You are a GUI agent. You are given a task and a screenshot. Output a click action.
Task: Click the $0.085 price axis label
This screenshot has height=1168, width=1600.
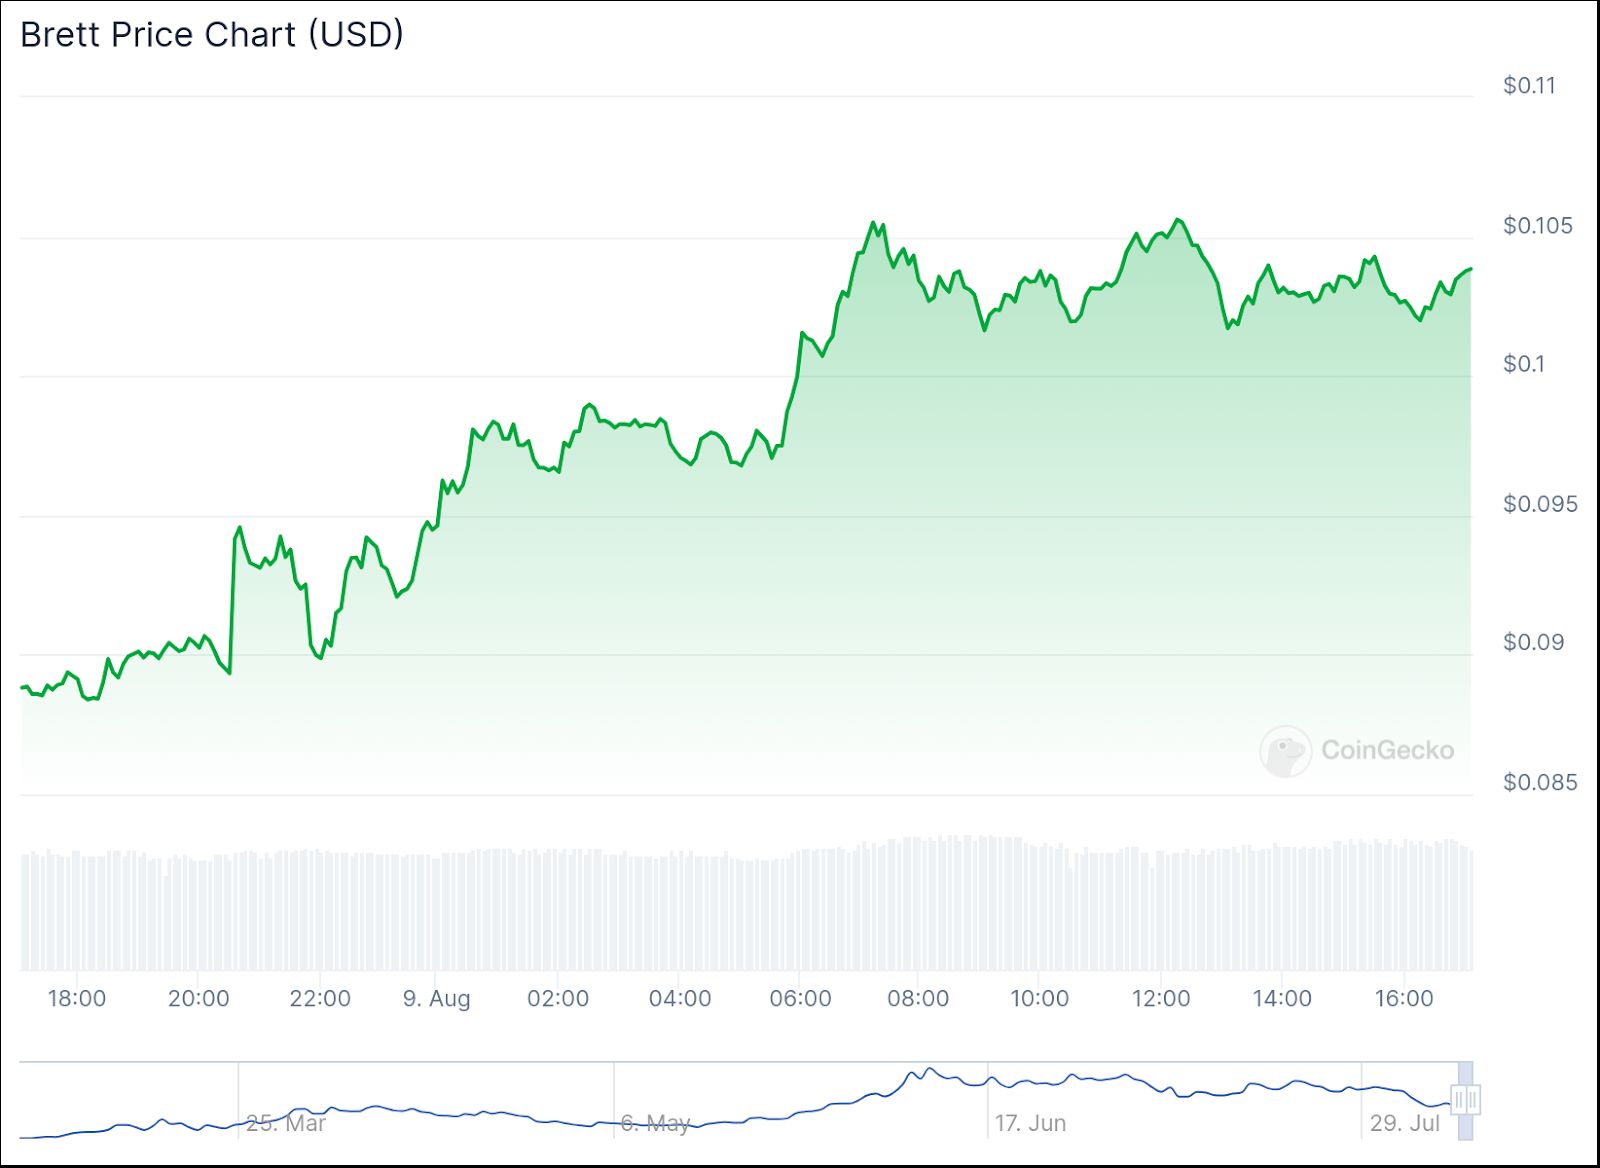[1540, 782]
